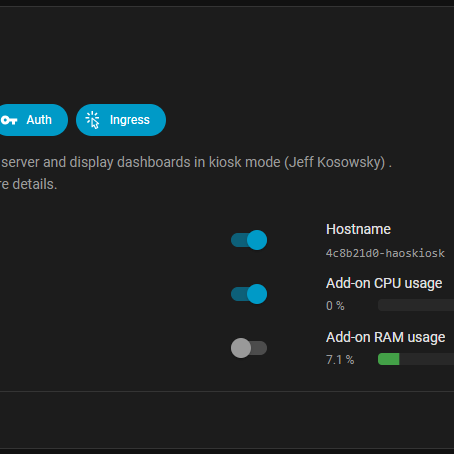Click the Hostname label
This screenshot has width=454, height=454.
coord(358,229)
